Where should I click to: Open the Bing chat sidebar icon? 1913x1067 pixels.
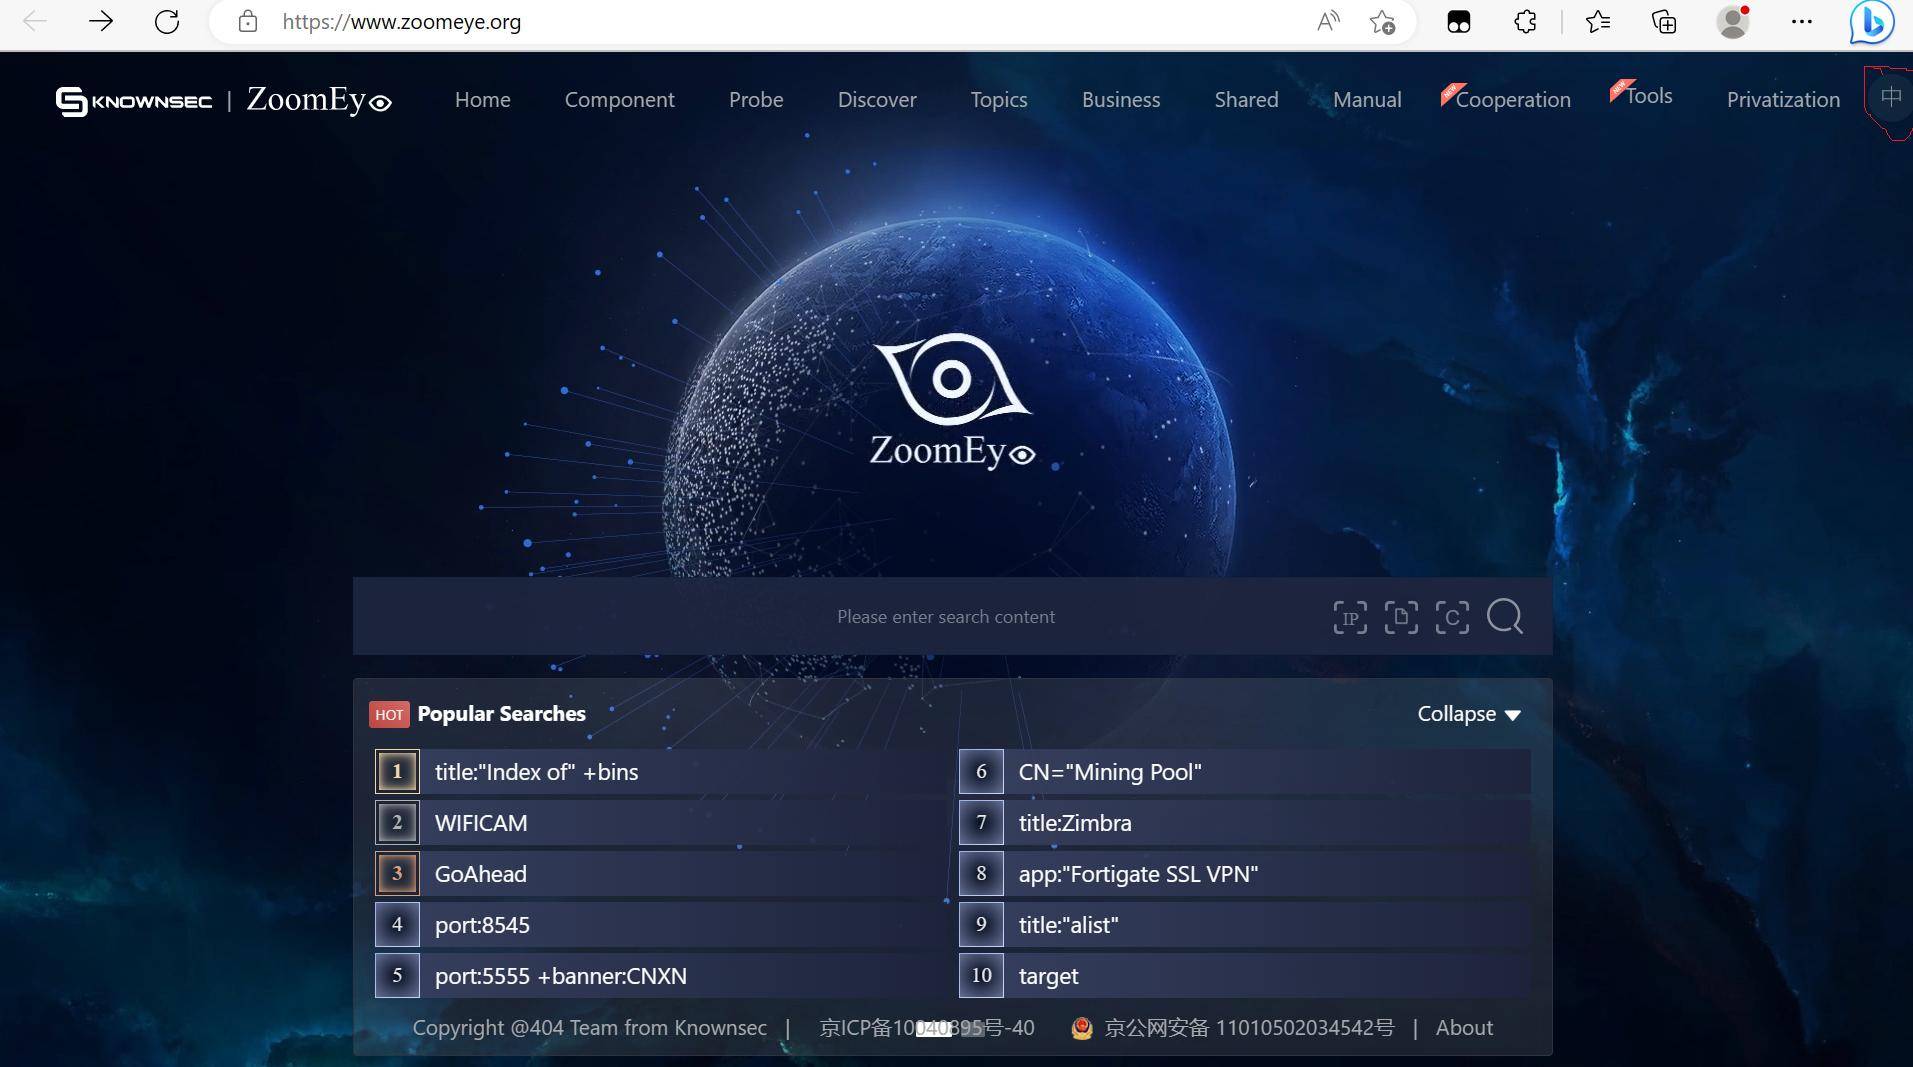point(1871,22)
